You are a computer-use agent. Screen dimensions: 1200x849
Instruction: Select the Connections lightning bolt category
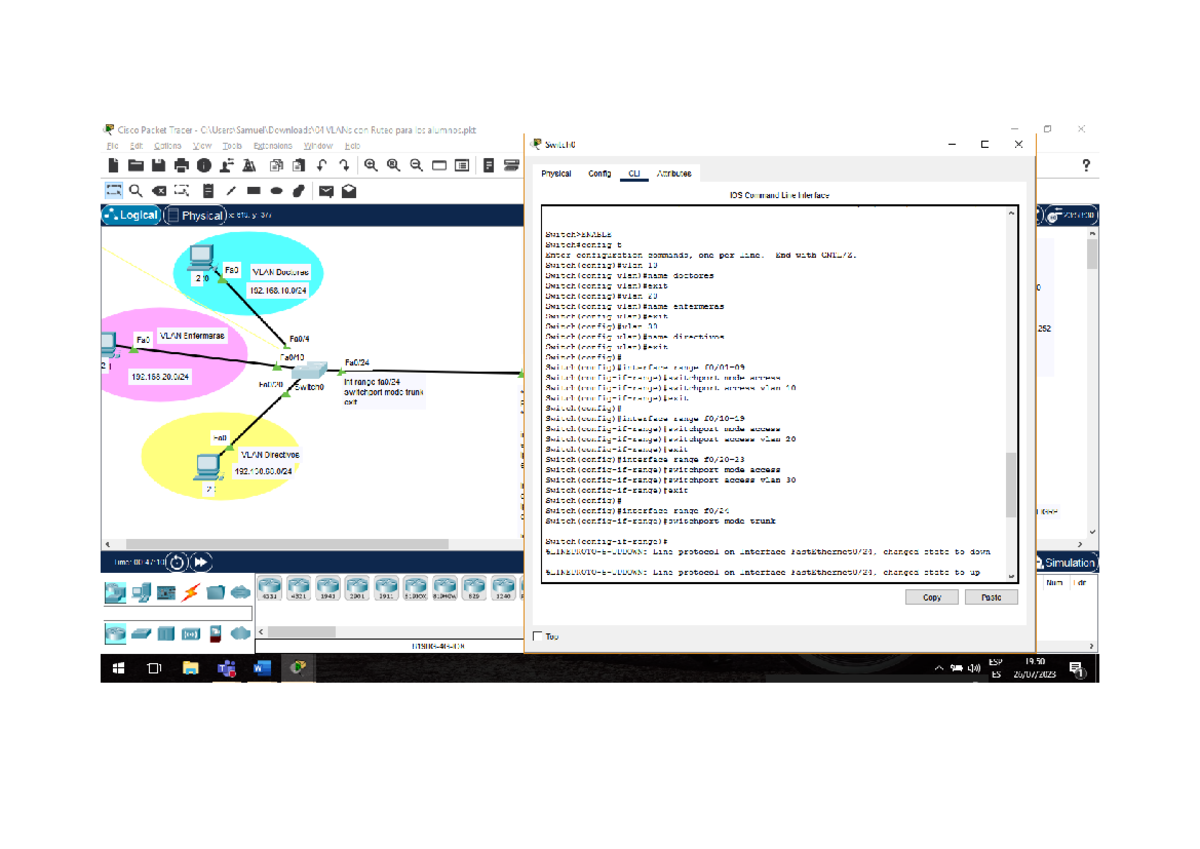pyautogui.click(x=190, y=593)
